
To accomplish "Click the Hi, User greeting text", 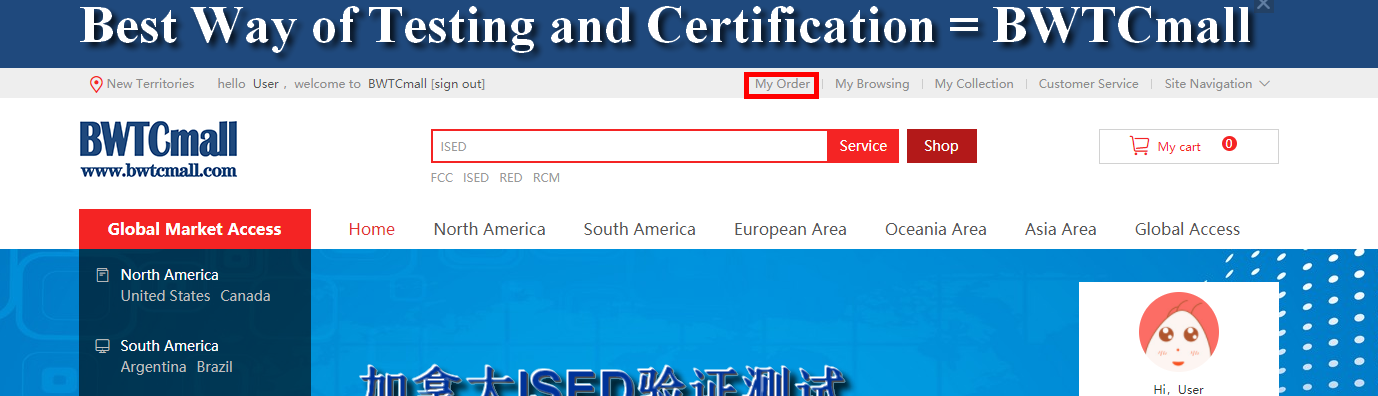I will (1179, 389).
